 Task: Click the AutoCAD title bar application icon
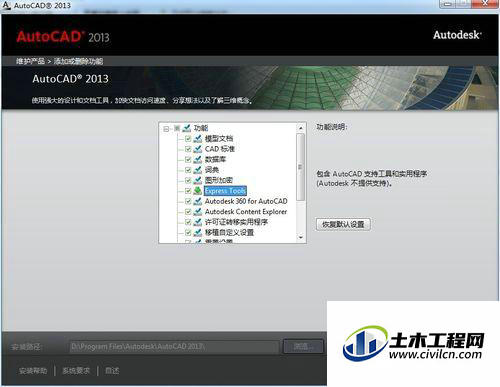[6, 5]
